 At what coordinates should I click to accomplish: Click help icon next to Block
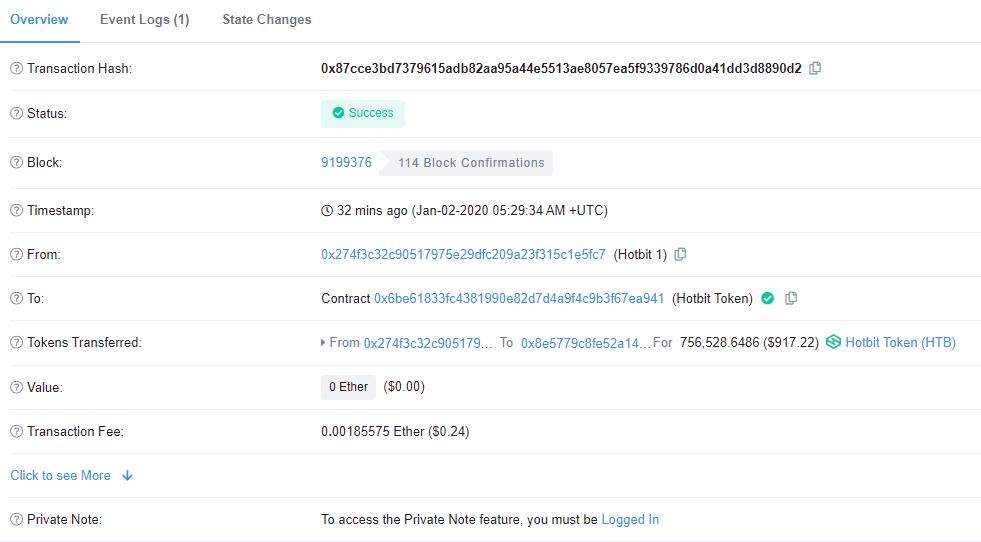[16, 162]
